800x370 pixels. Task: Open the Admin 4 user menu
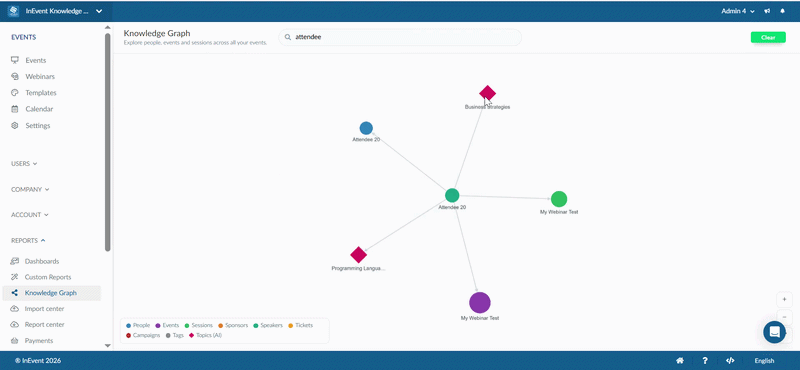(x=738, y=11)
